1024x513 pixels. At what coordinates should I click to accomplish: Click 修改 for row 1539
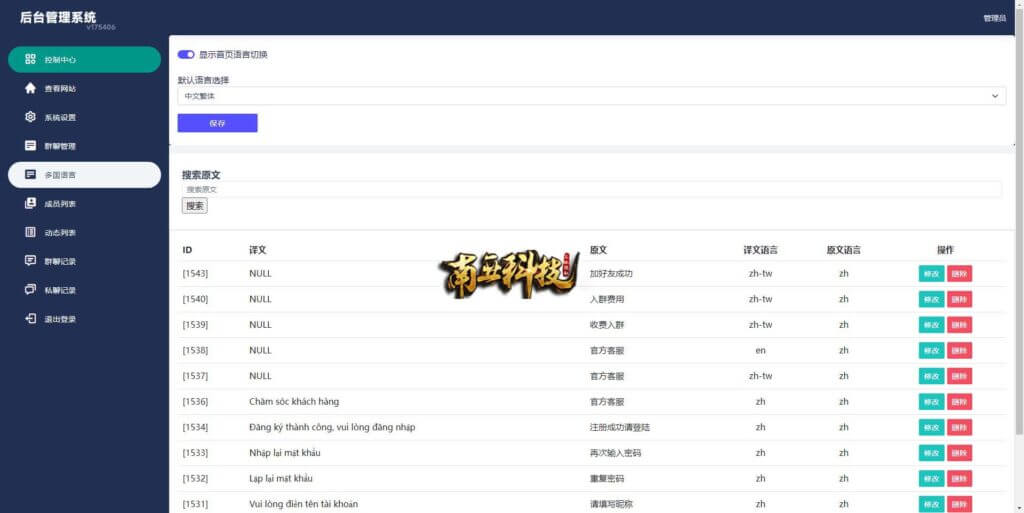click(x=931, y=325)
